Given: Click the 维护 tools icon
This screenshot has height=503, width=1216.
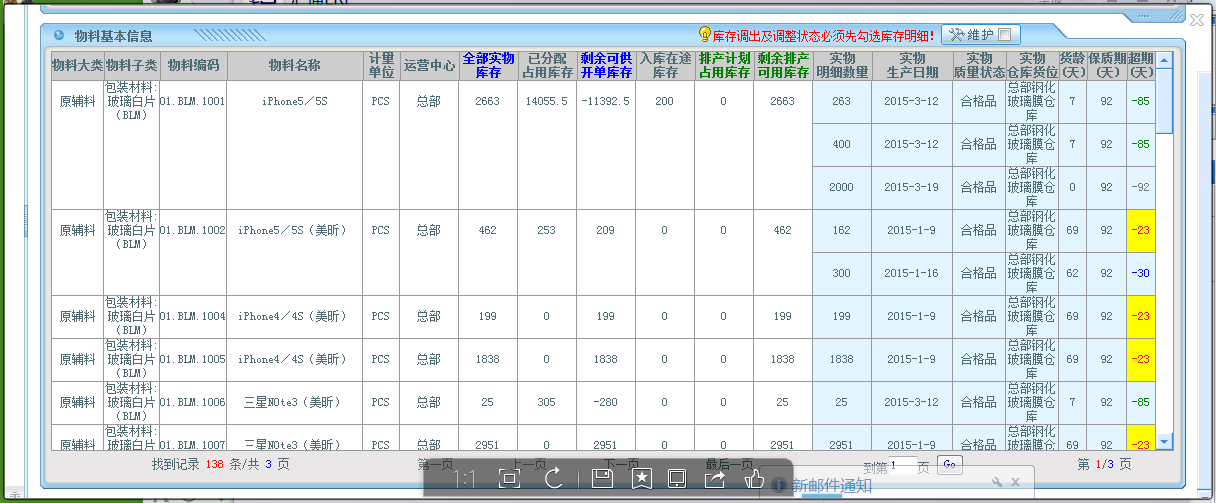Looking at the screenshot, I should click(x=955, y=35).
